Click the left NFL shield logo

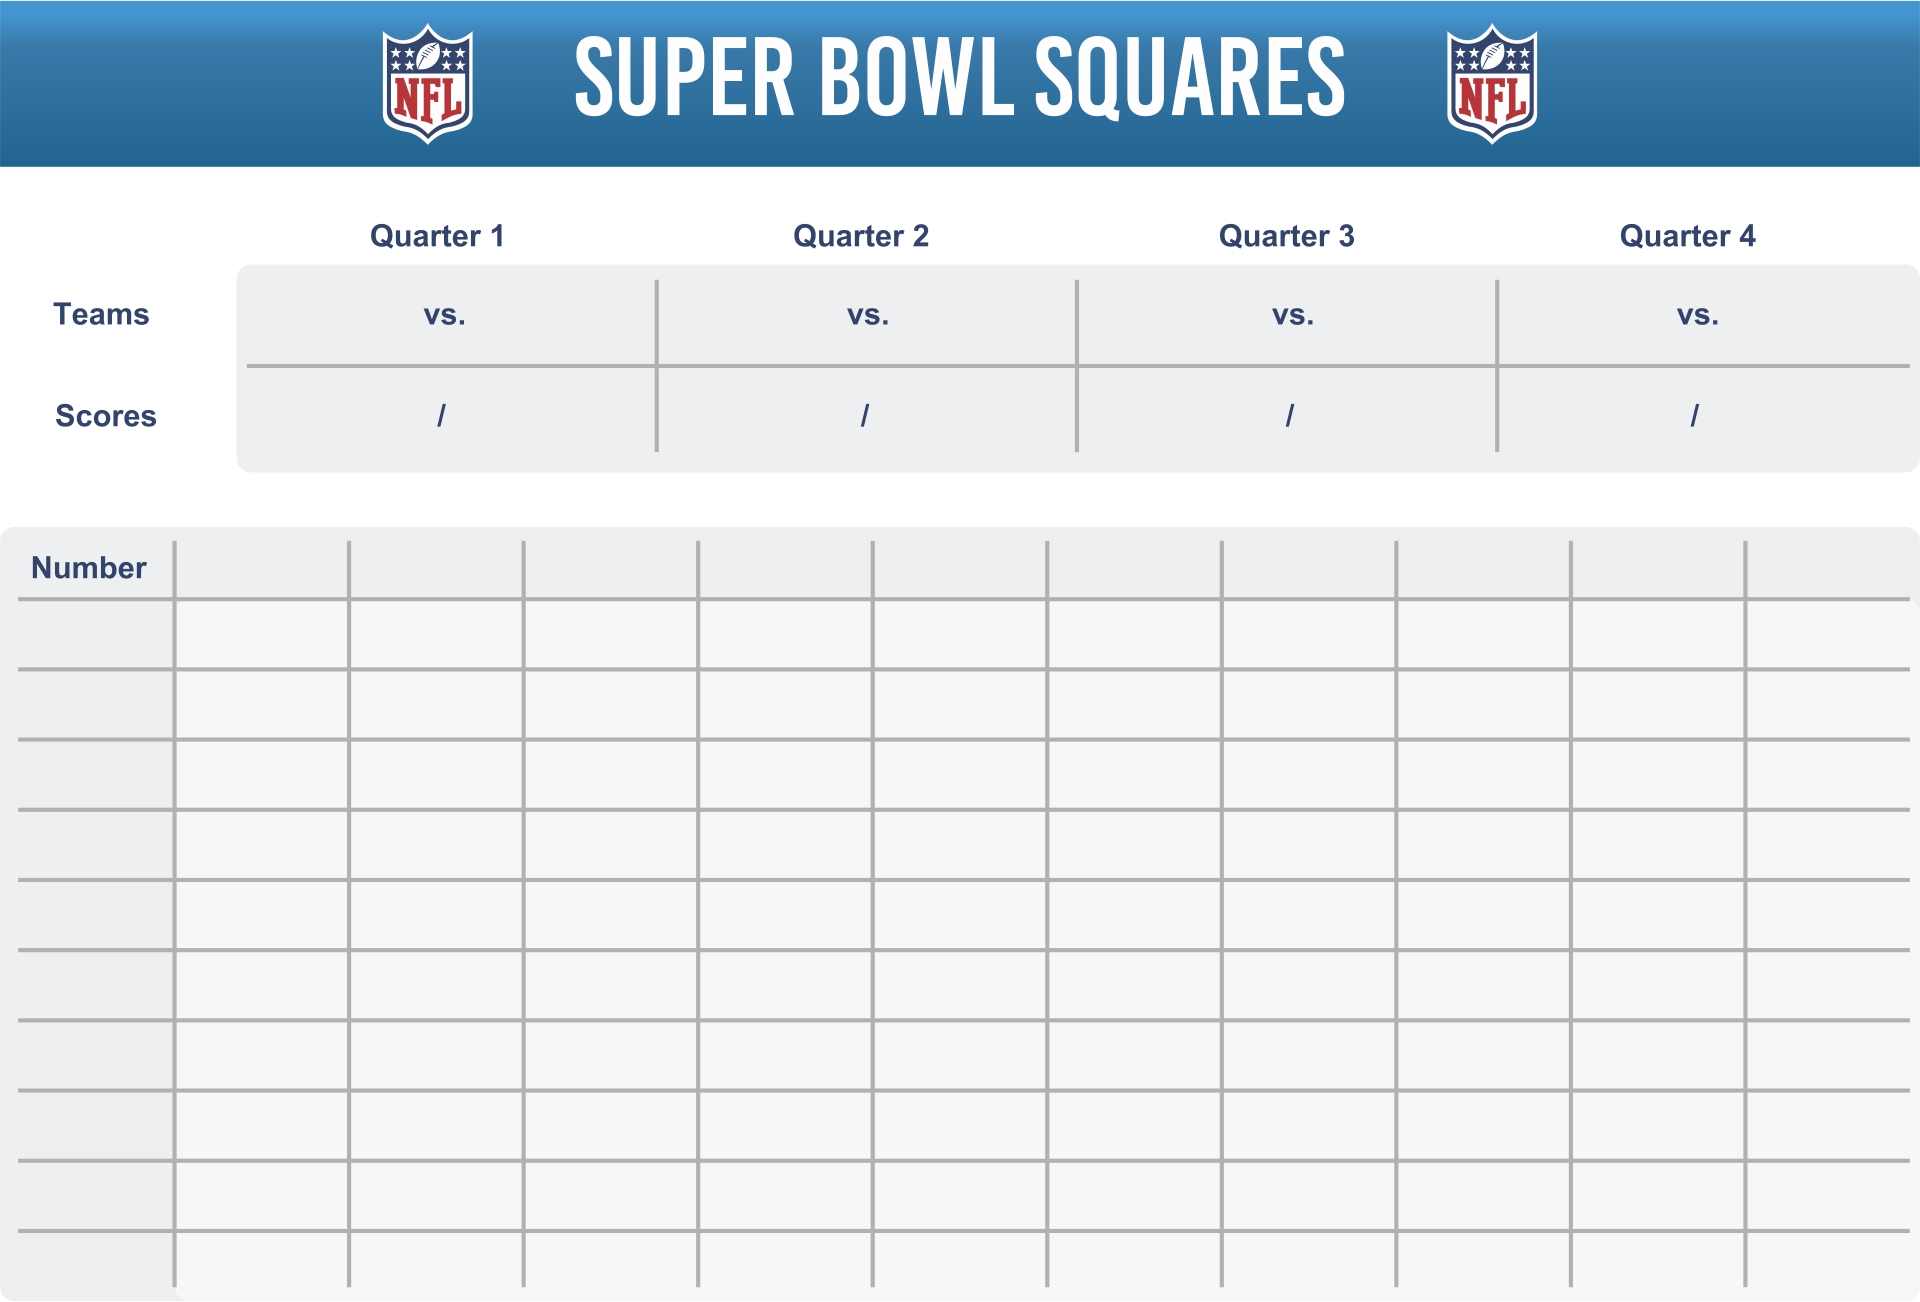(x=428, y=84)
